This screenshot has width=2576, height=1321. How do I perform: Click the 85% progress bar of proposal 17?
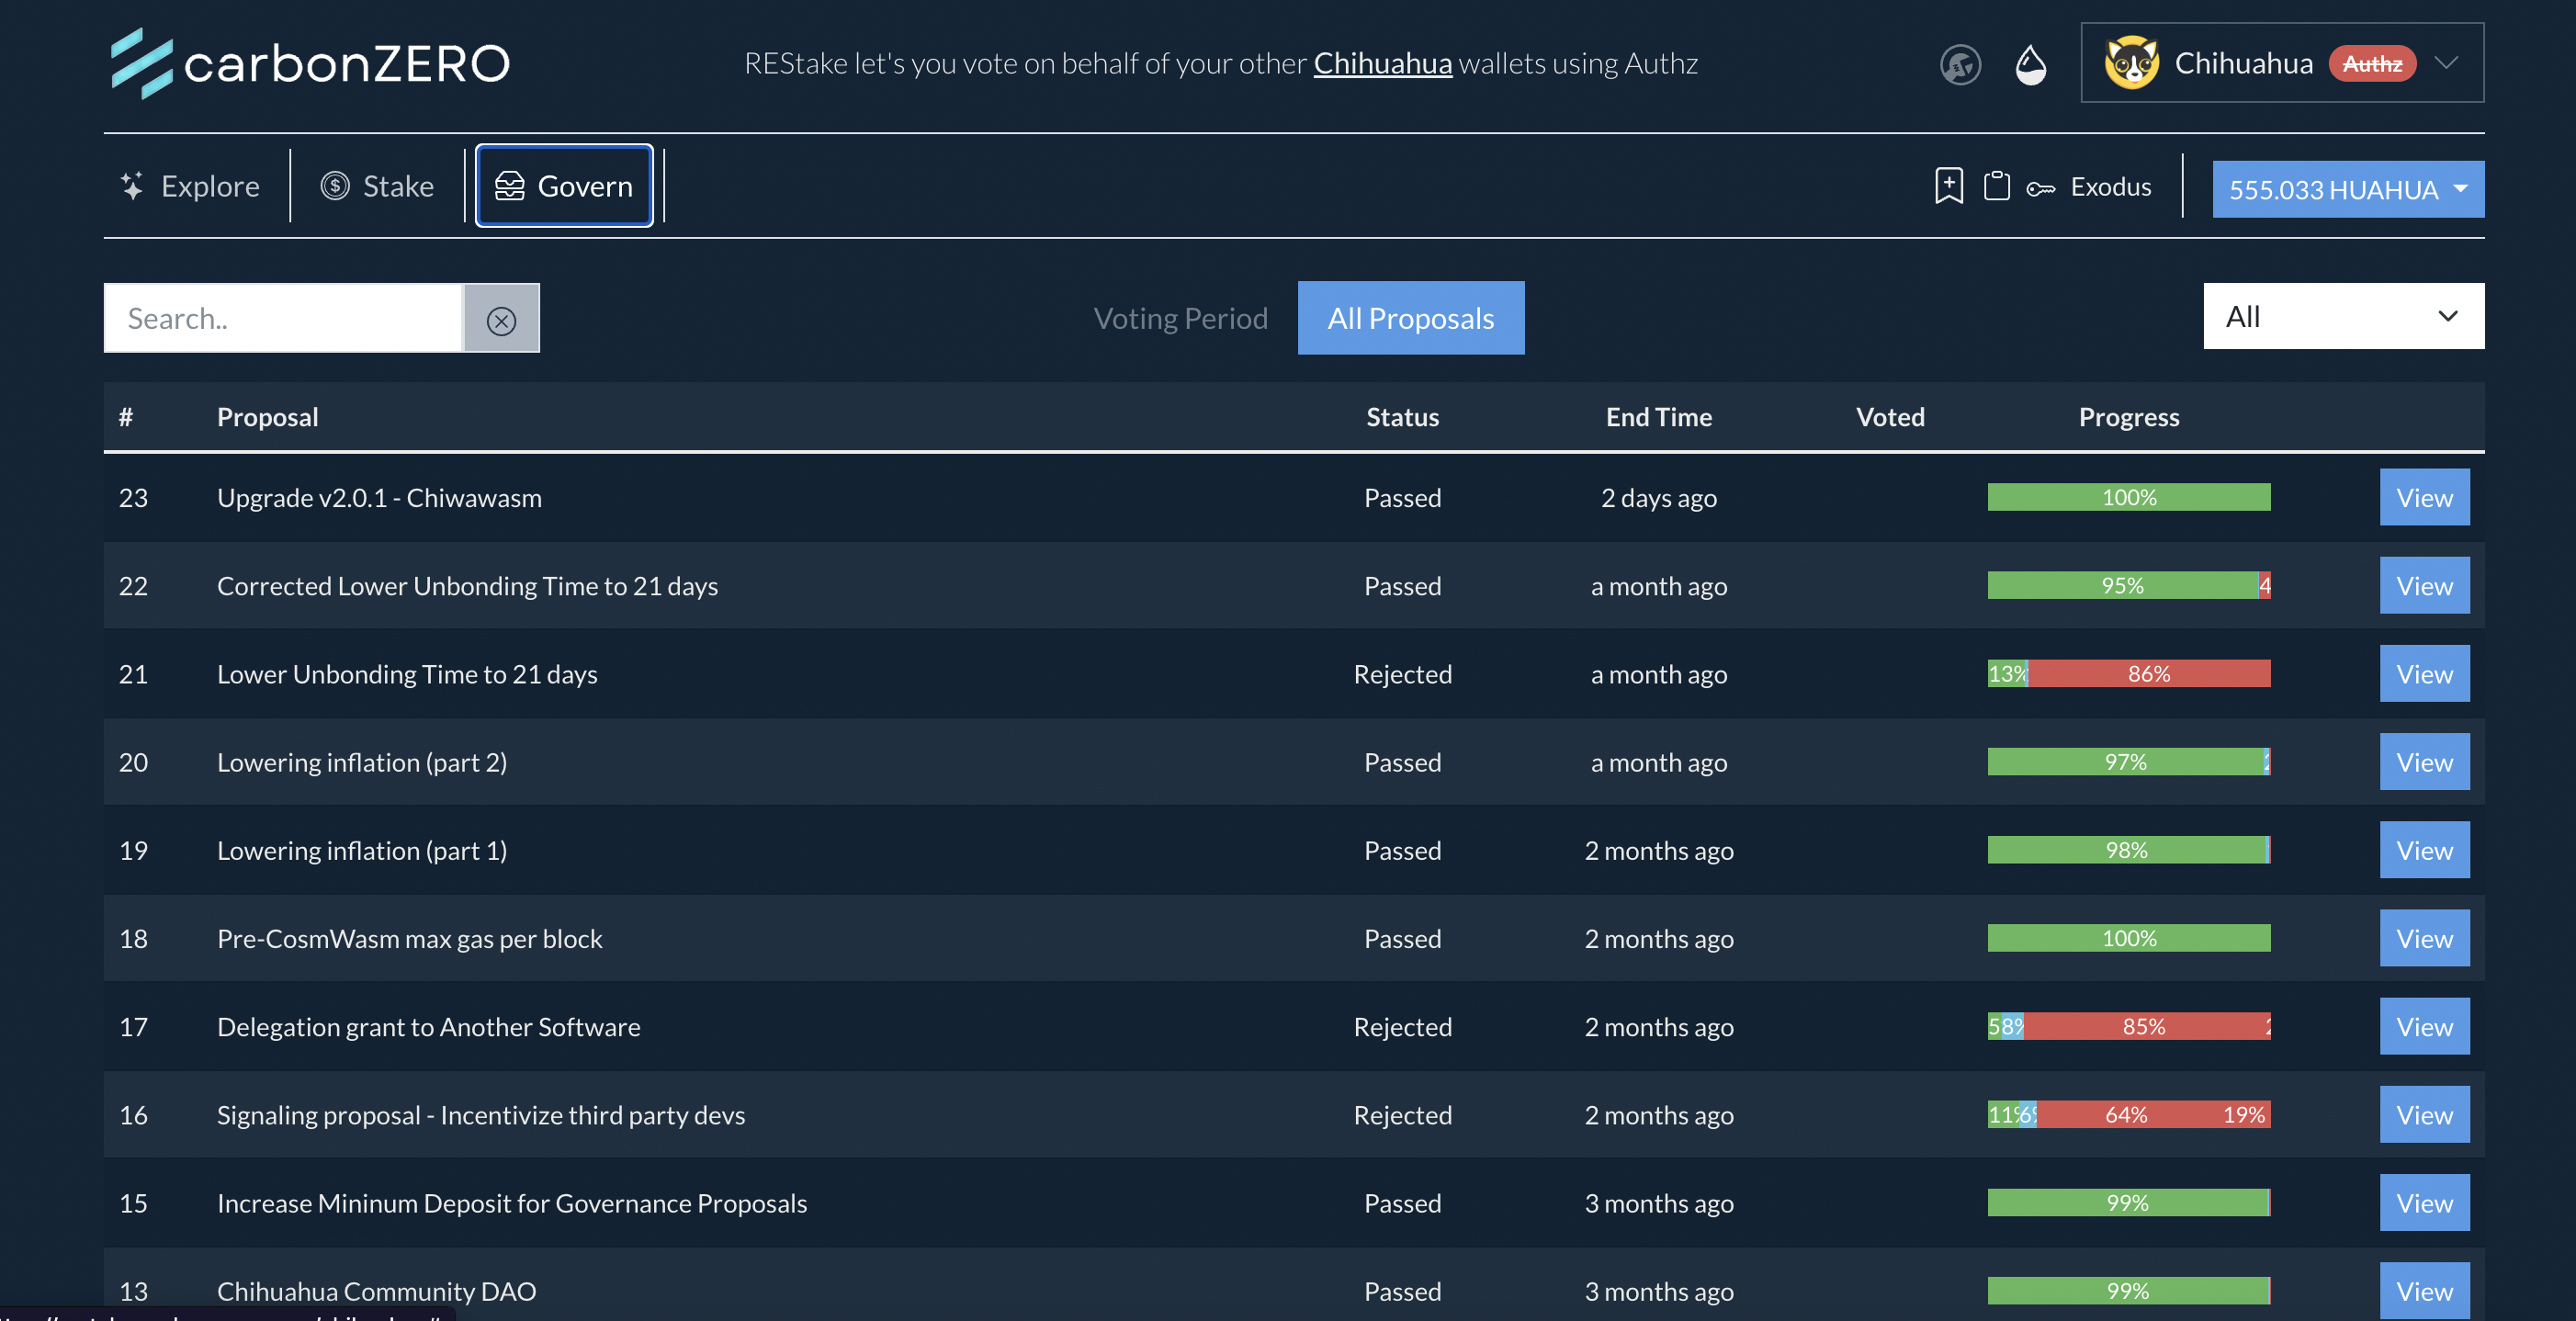2143,1026
